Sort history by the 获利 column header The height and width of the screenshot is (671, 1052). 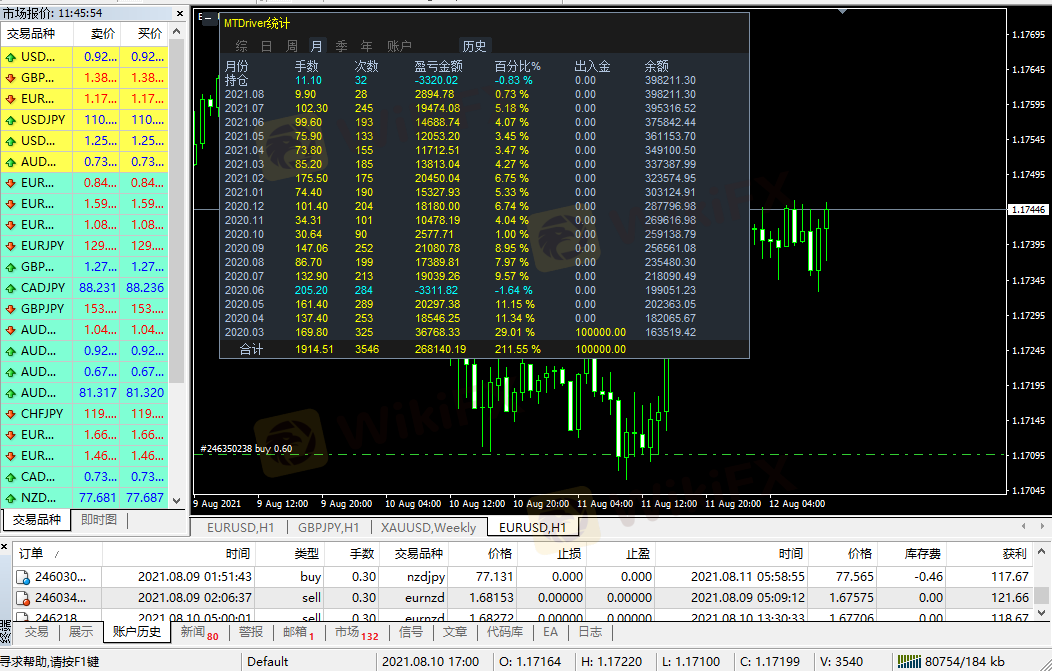click(1013, 553)
